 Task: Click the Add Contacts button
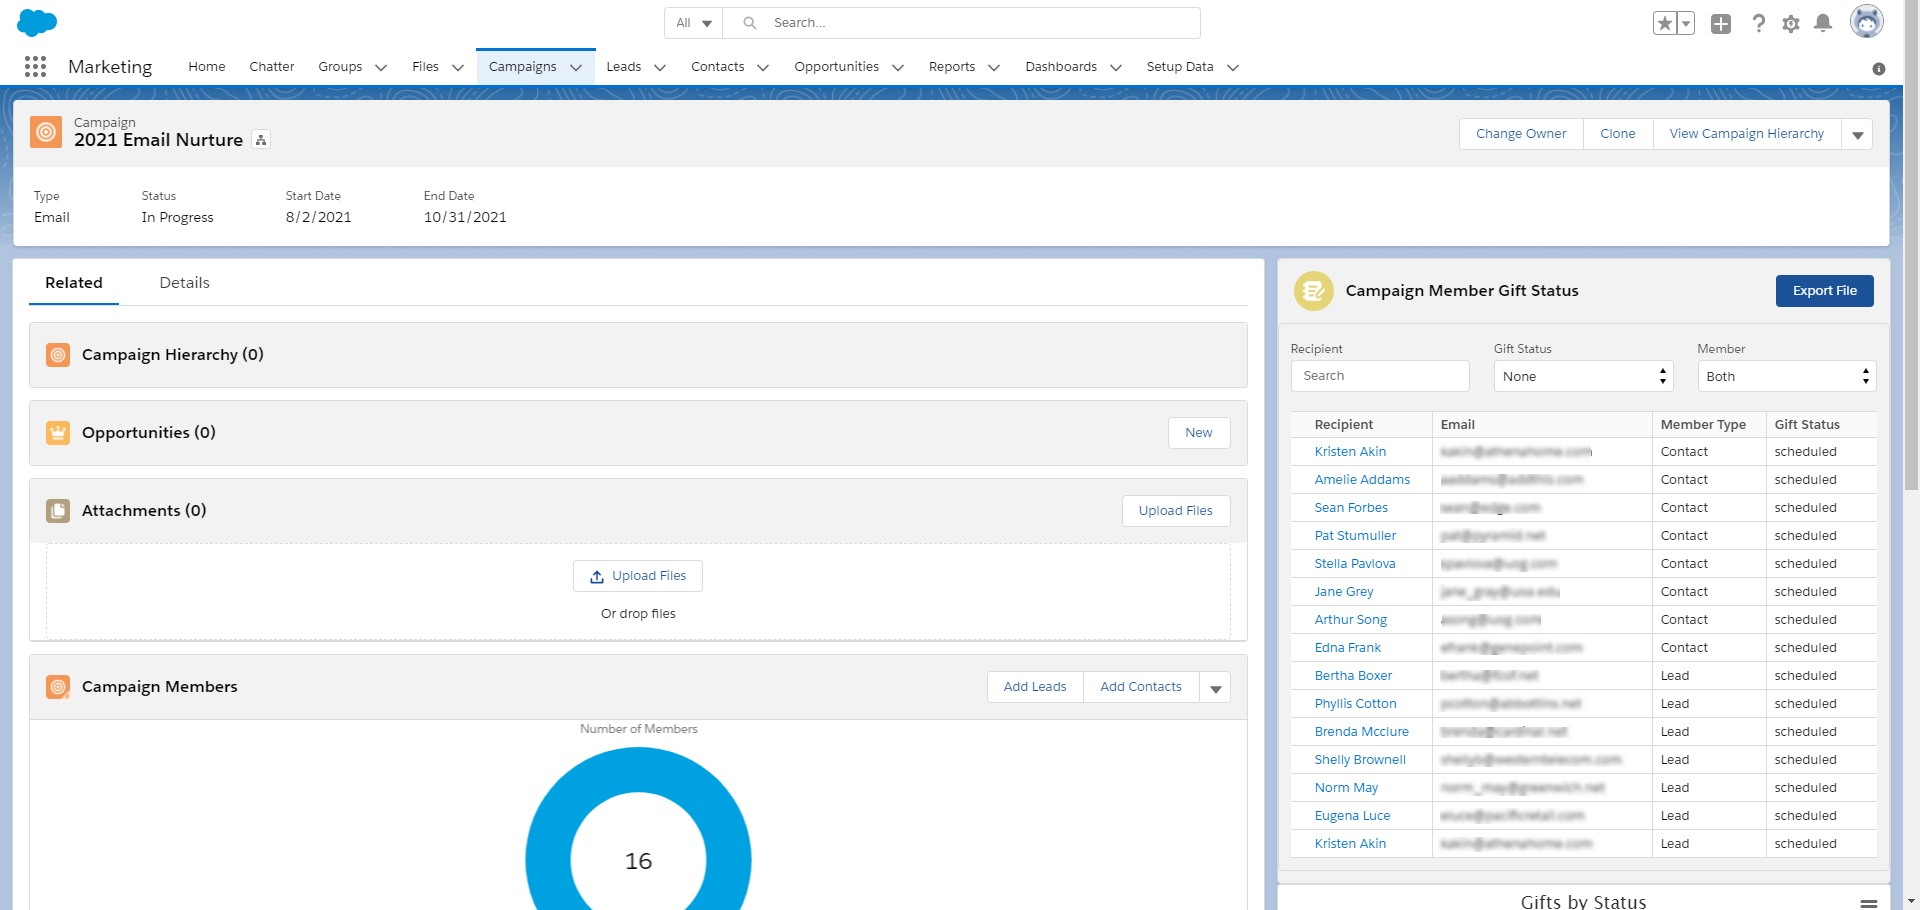tap(1141, 687)
